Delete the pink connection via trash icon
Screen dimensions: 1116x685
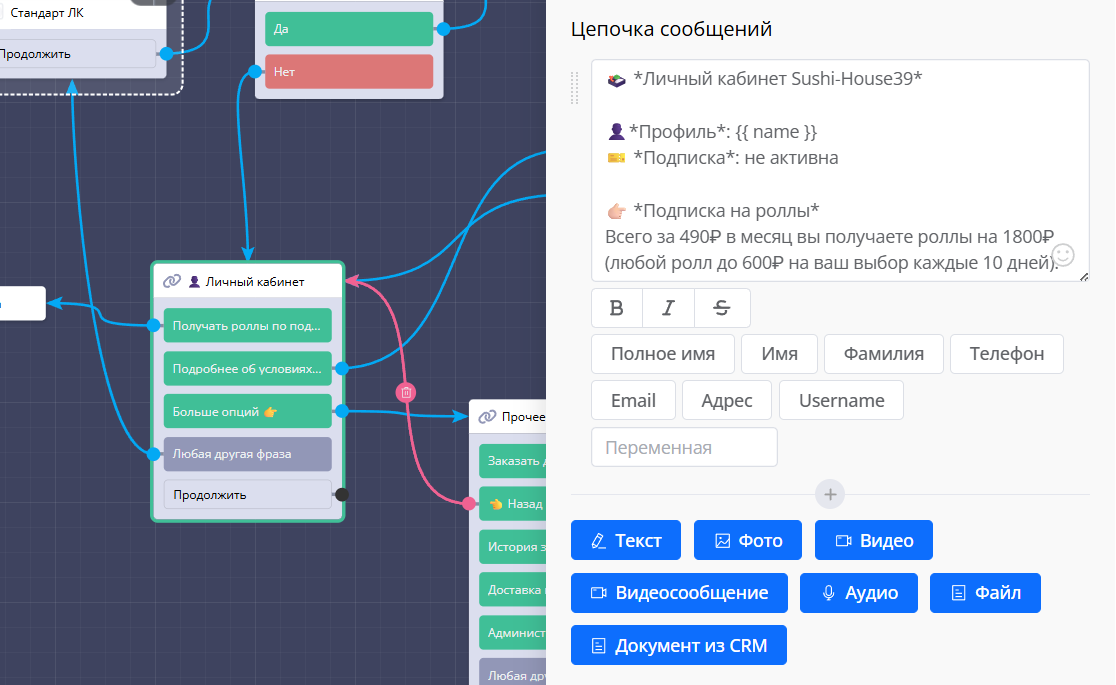[x=406, y=393]
